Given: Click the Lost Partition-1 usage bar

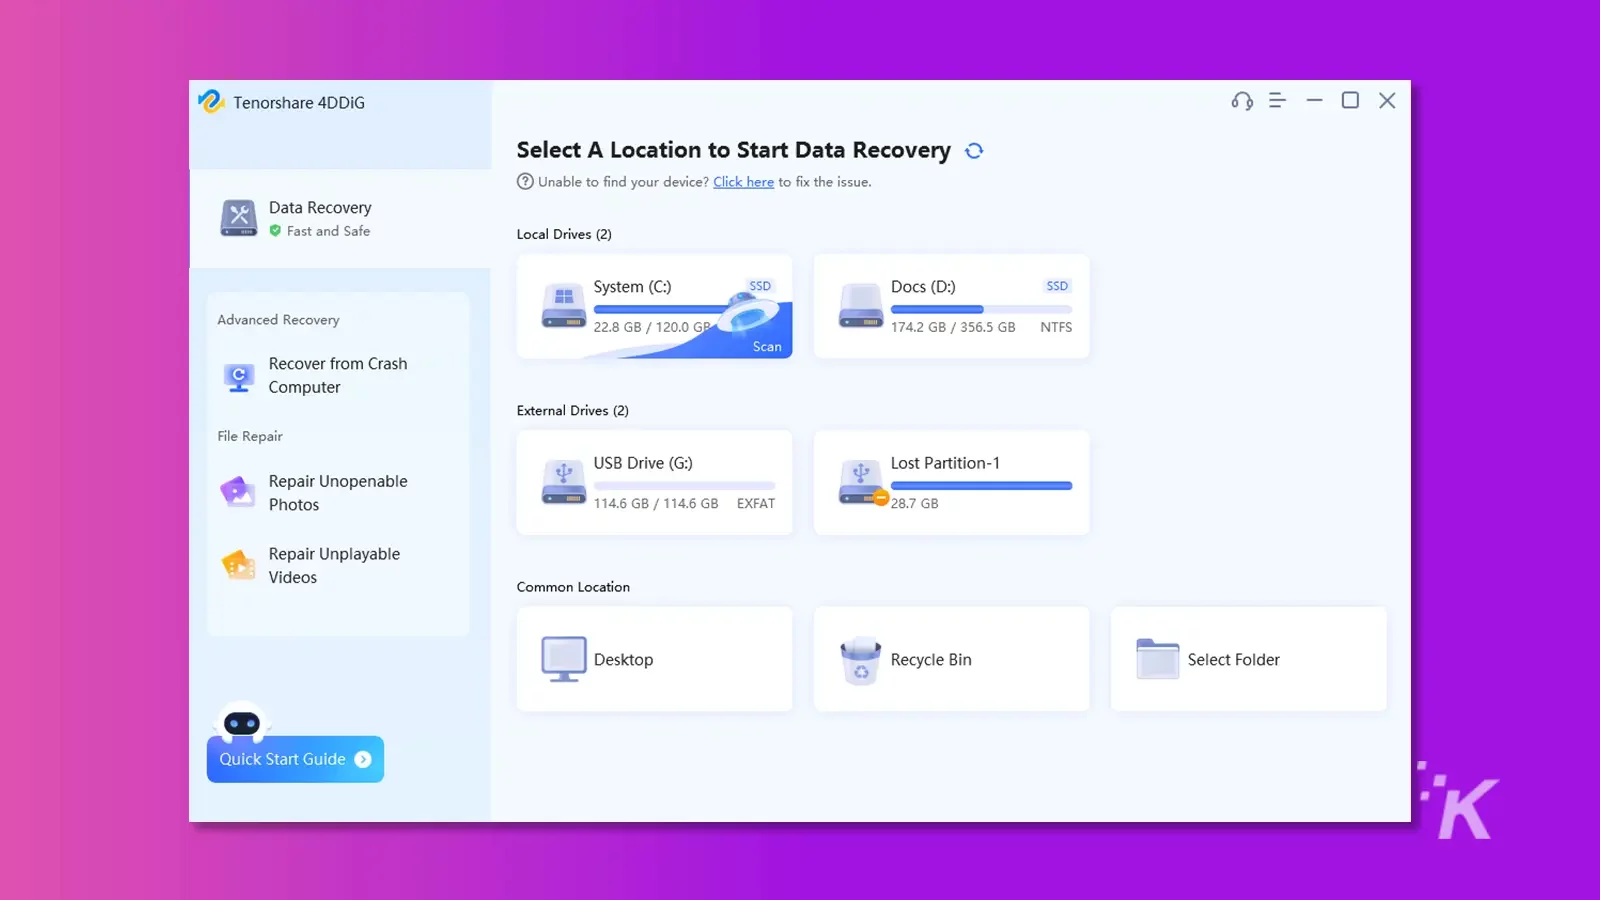Looking at the screenshot, I should click(x=981, y=486).
